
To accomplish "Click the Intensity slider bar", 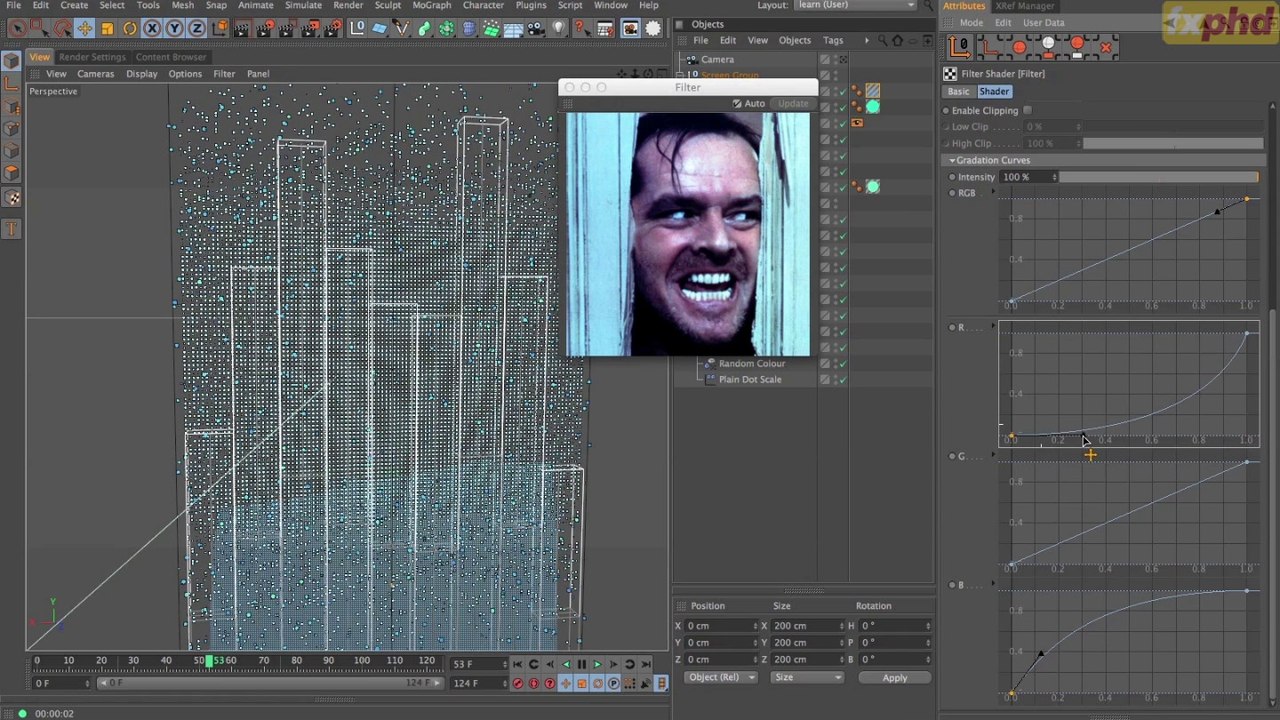I will pos(1160,177).
